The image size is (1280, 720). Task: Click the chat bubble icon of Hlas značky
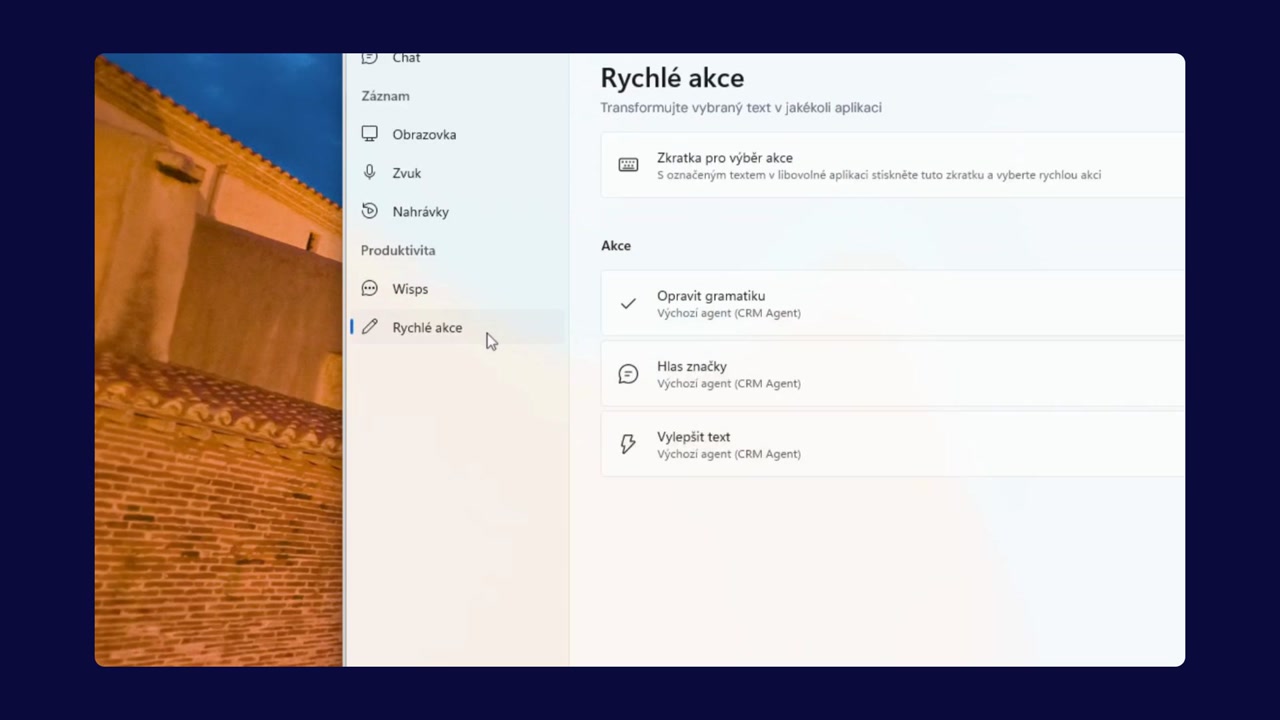coord(628,374)
